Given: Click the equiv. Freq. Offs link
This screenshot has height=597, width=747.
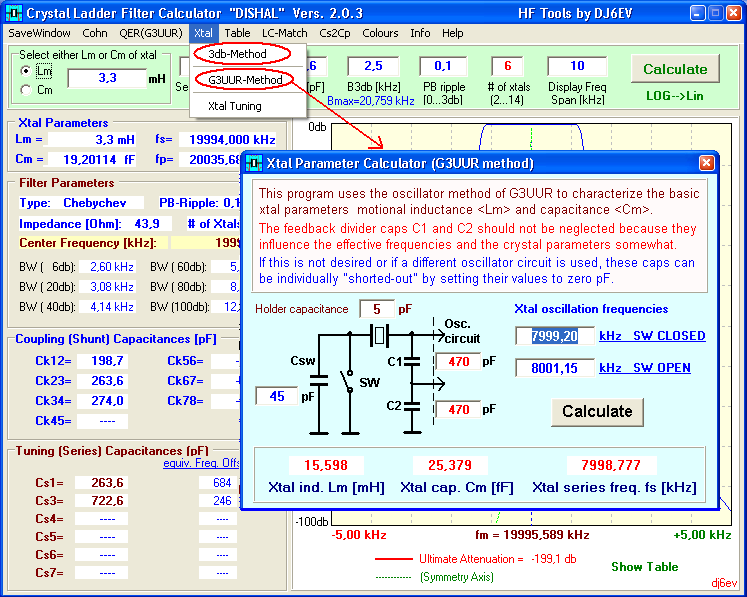Looking at the screenshot, I should point(201,463).
